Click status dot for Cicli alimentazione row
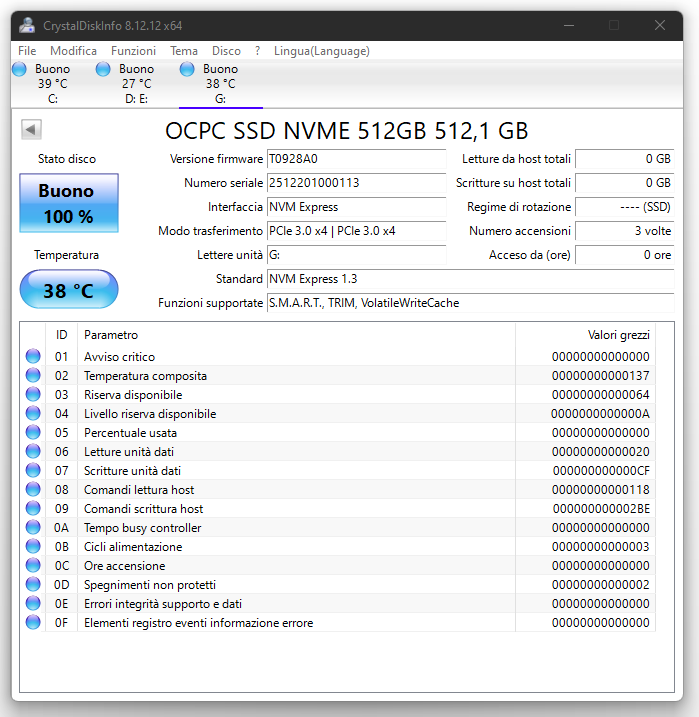Screen dimensions: 699x717 click(33, 546)
